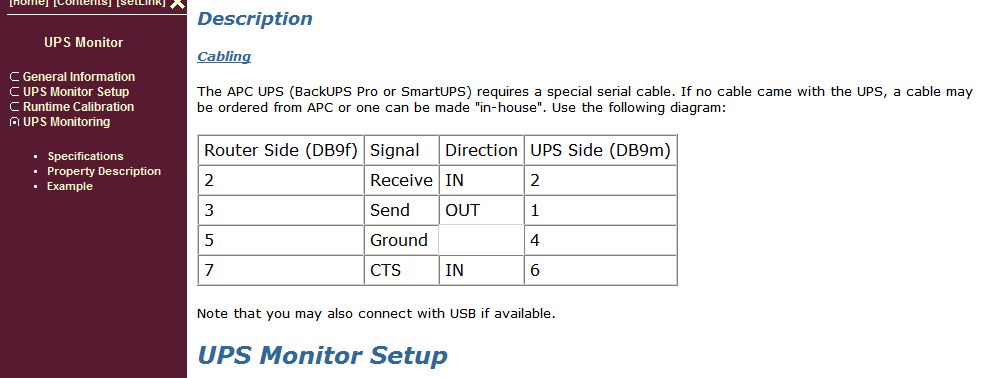Go to the Example subsection
The height and width of the screenshot is (378, 983).
(70, 186)
